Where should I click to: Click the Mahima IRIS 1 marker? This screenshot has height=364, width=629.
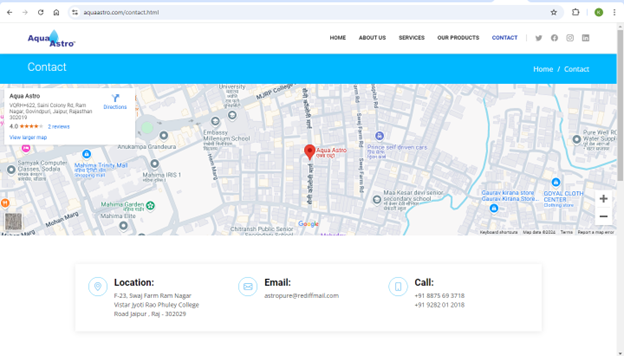154,164
